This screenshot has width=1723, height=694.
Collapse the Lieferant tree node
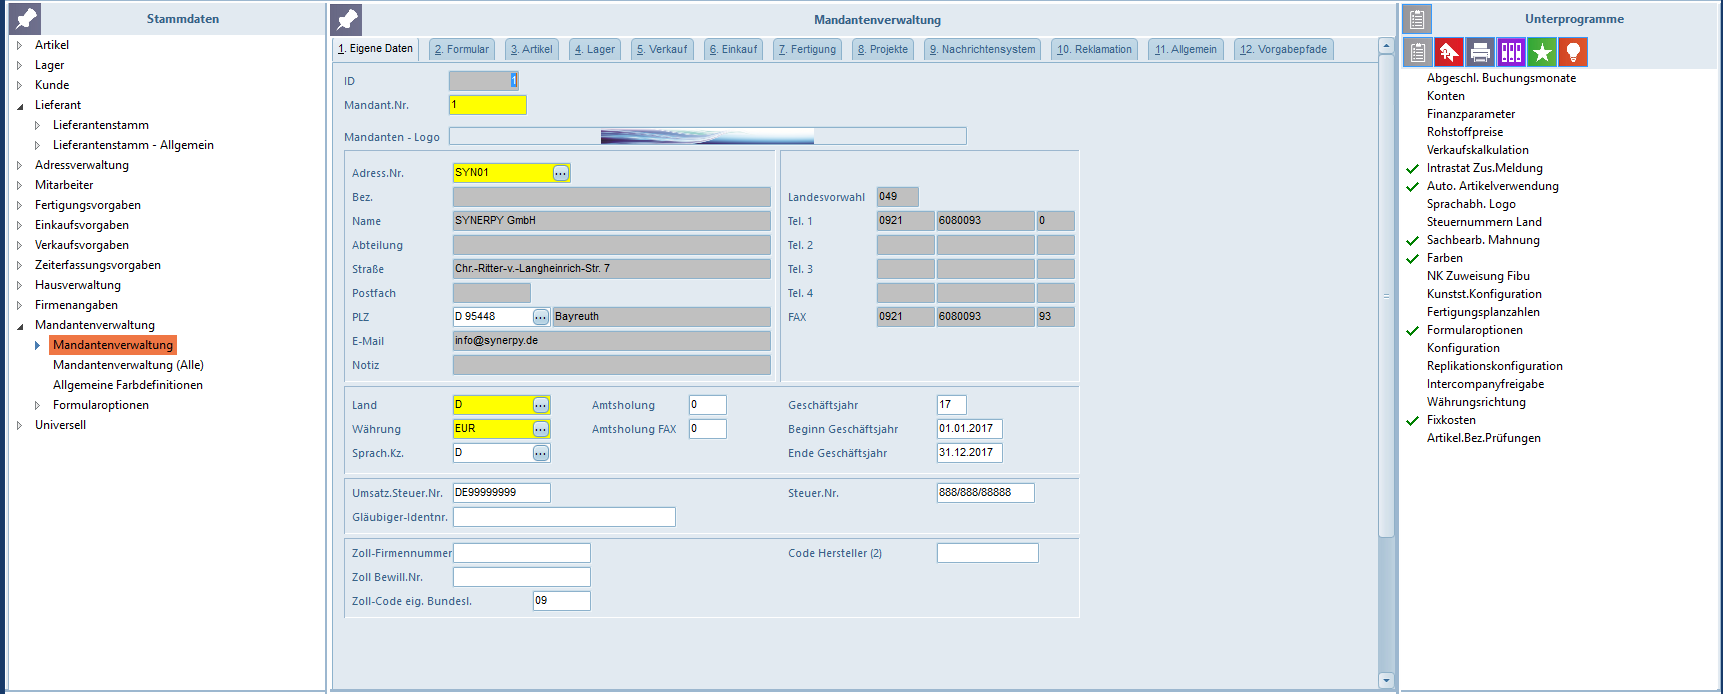19,105
